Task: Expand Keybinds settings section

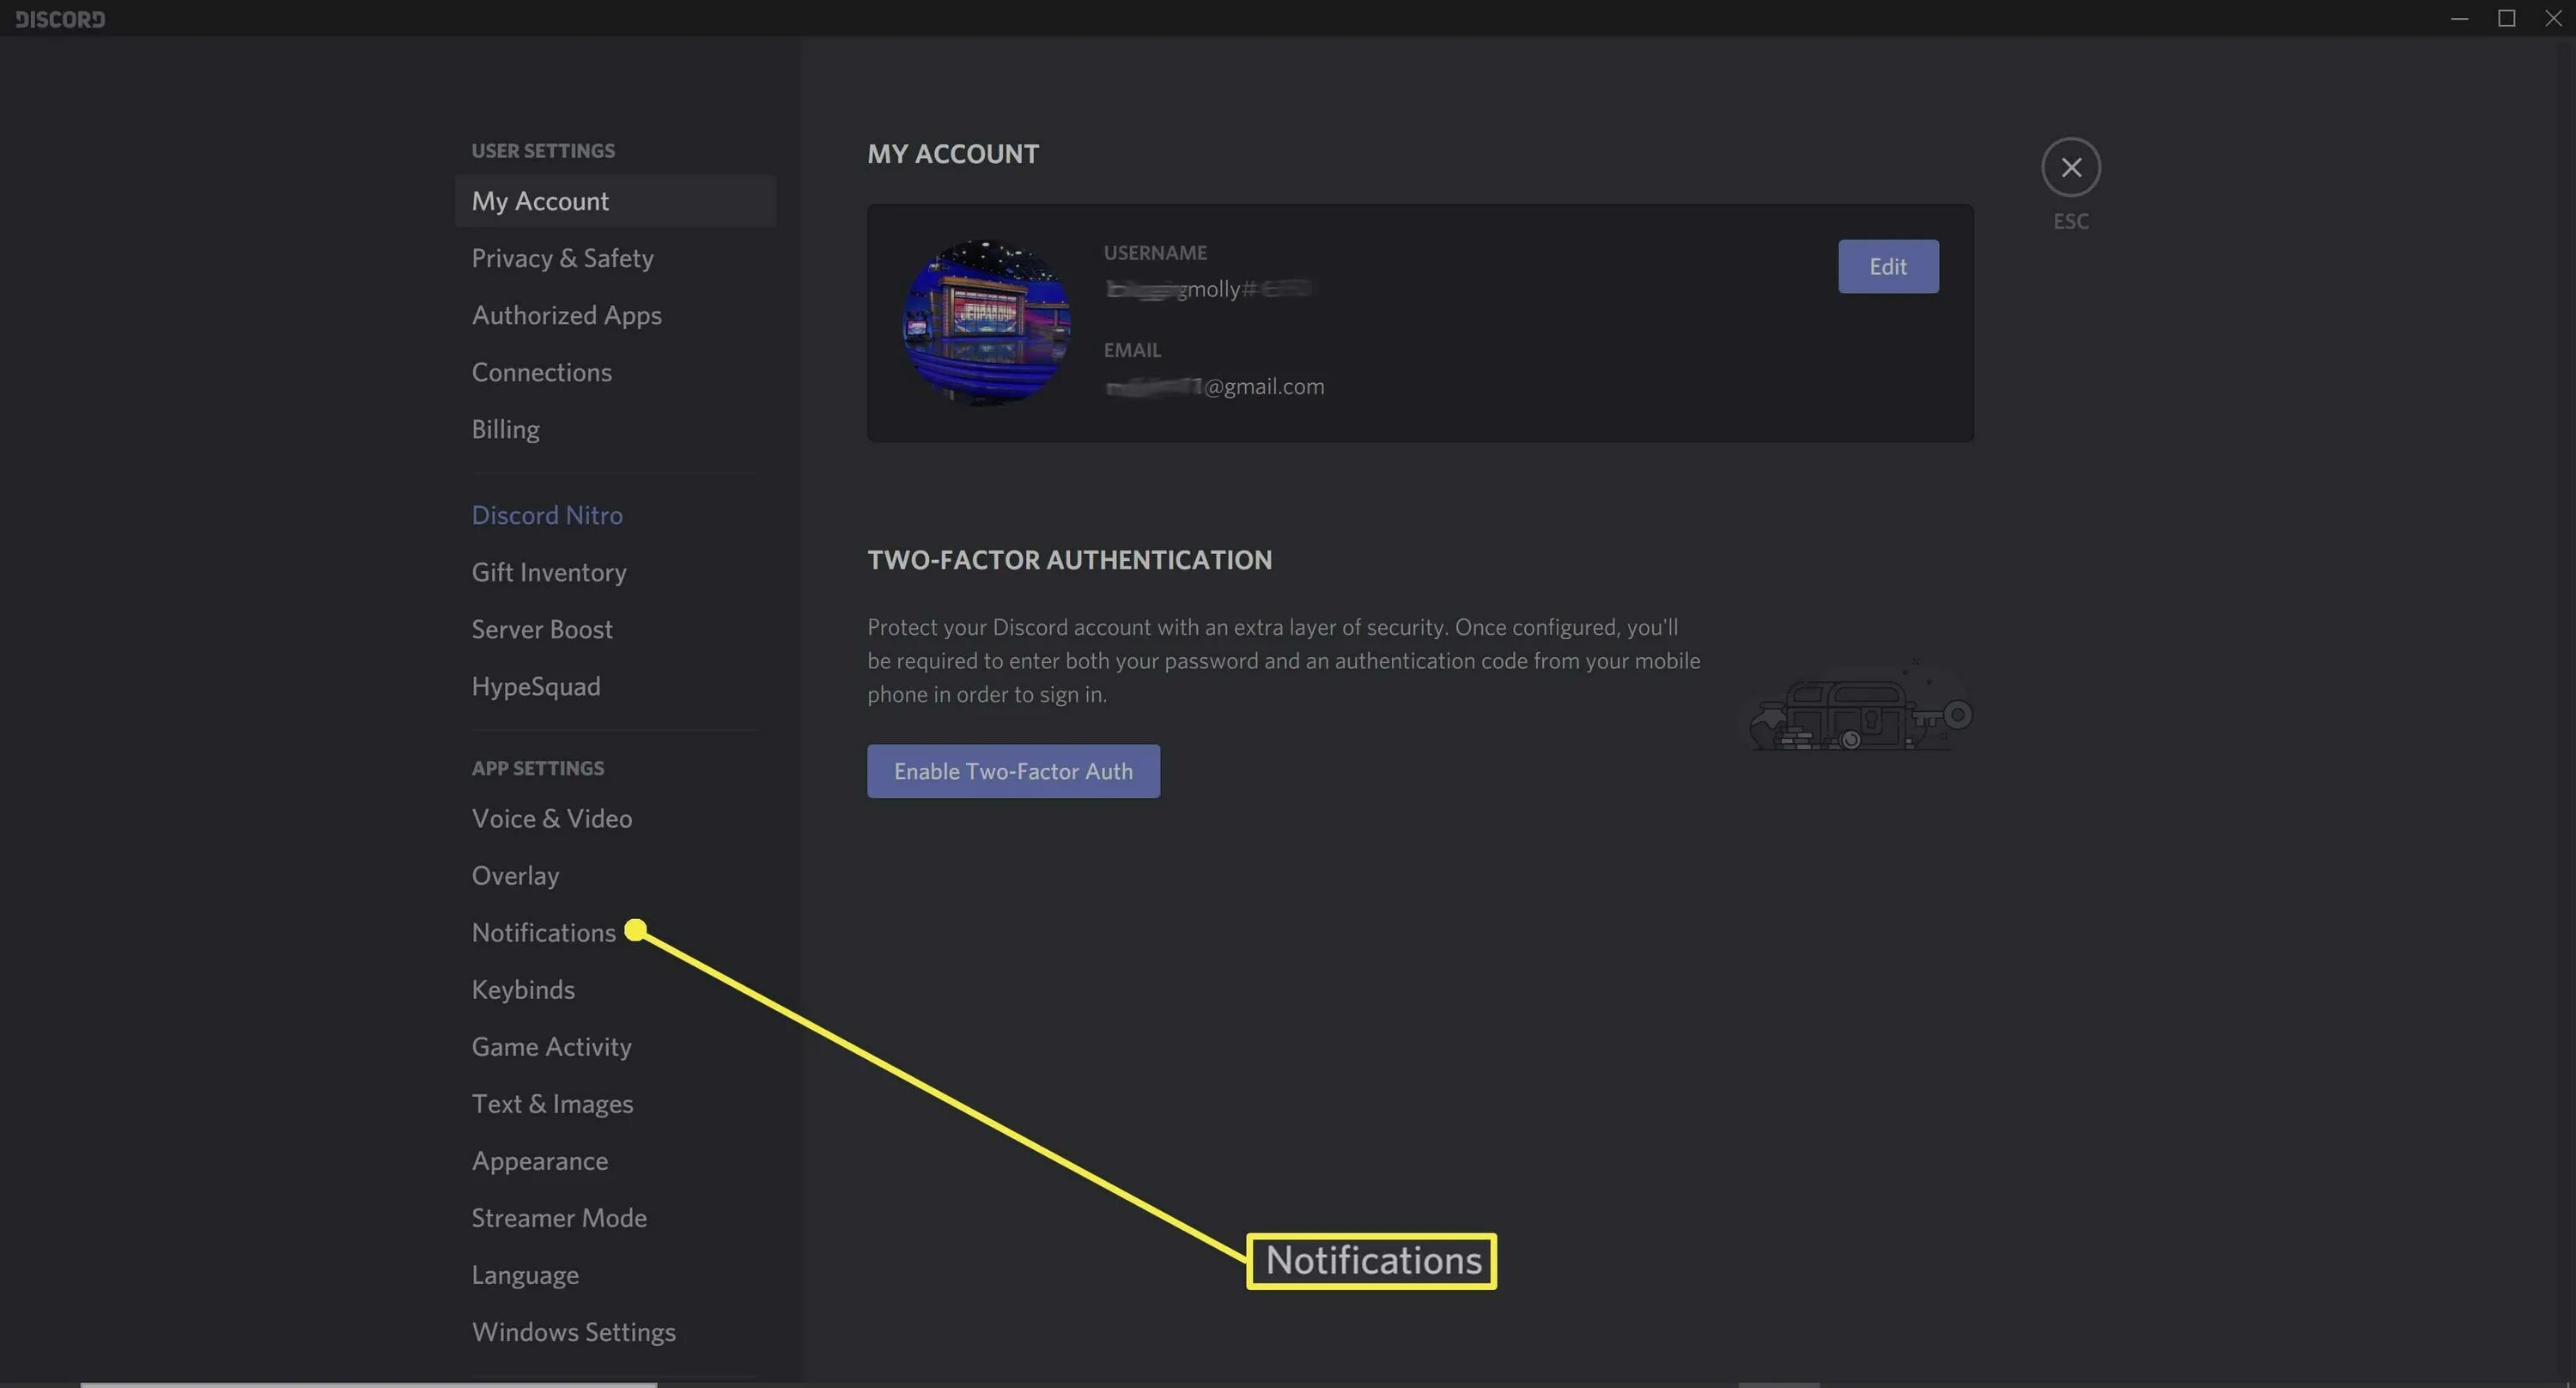Action: pyautogui.click(x=523, y=988)
